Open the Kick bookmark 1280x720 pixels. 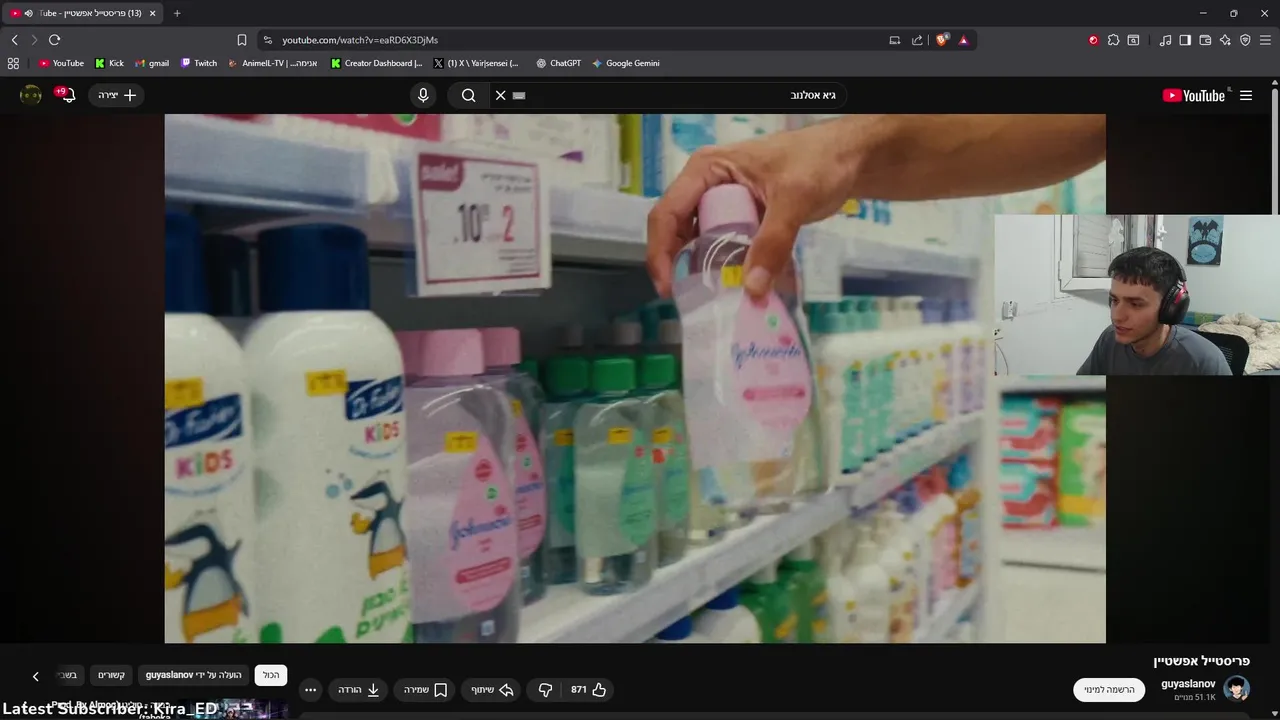[109, 63]
